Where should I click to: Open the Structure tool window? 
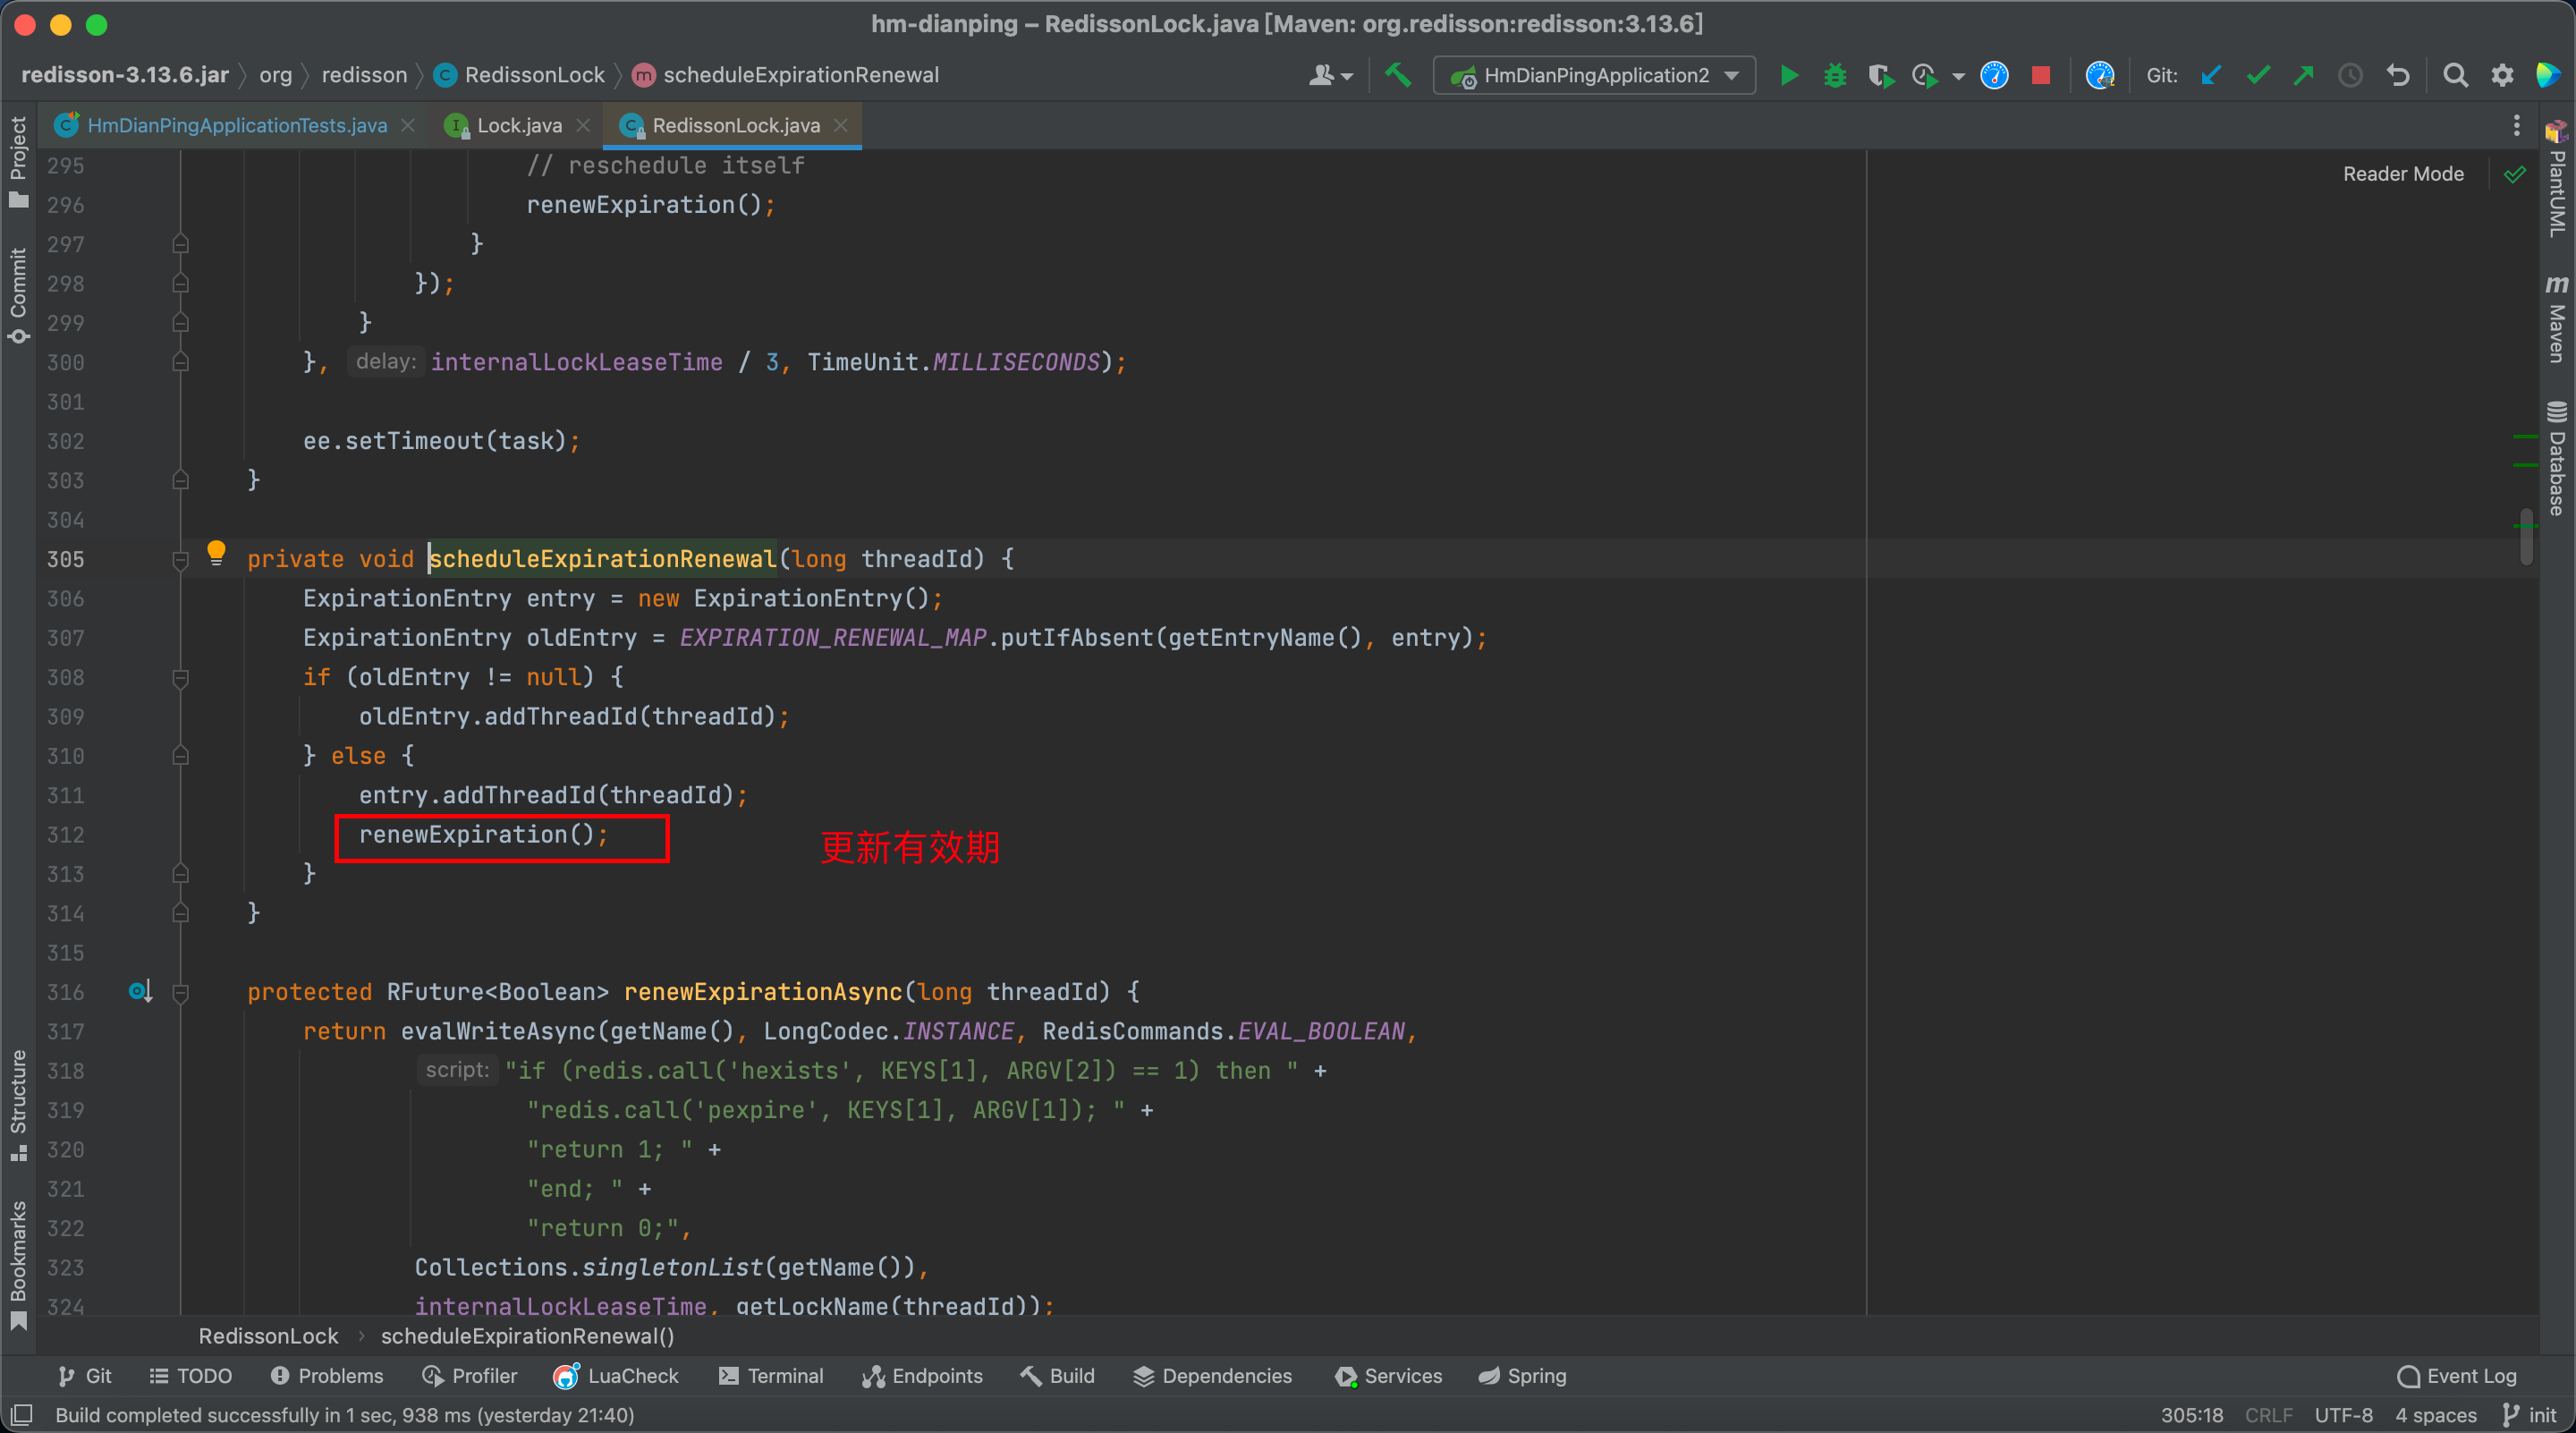(x=18, y=1105)
